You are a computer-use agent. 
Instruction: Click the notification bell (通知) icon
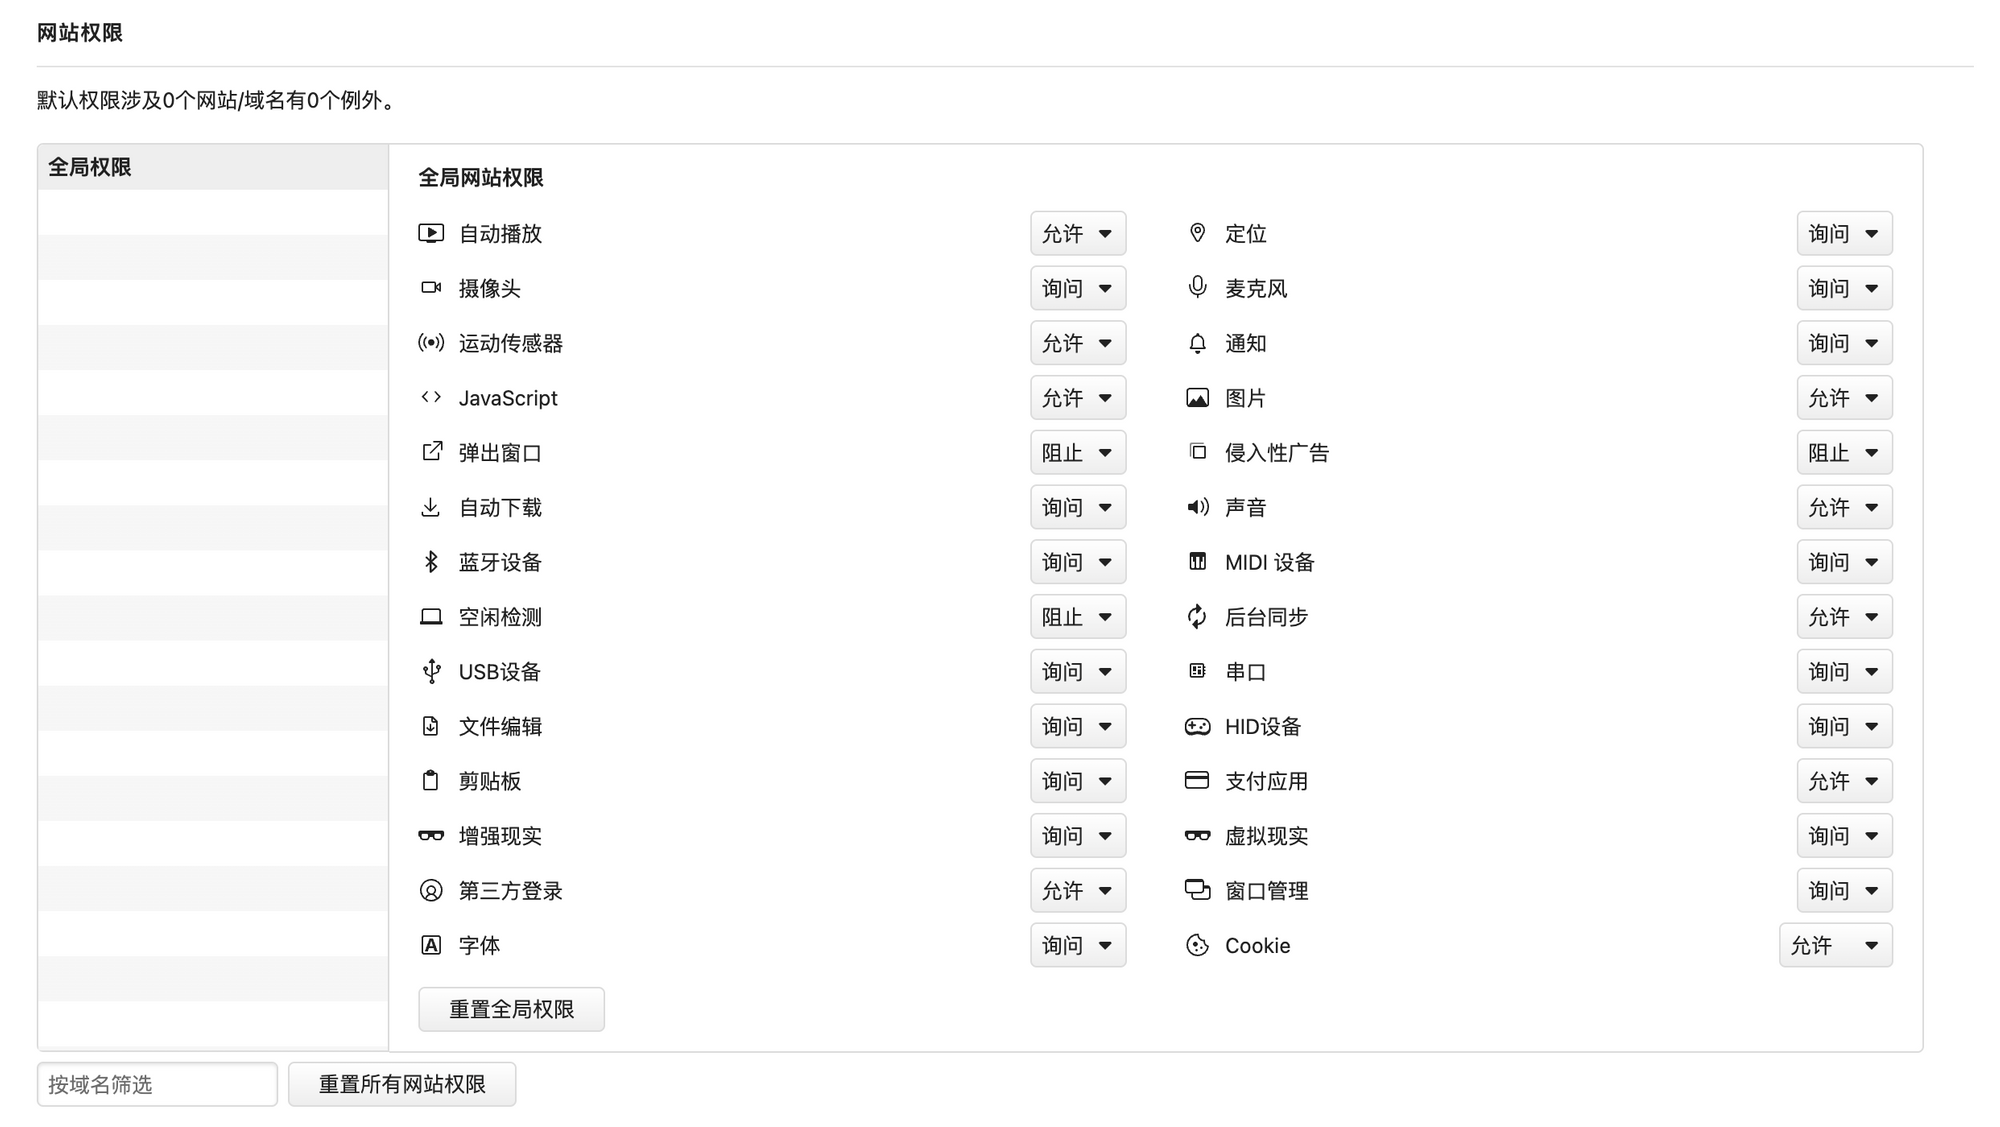point(1197,343)
